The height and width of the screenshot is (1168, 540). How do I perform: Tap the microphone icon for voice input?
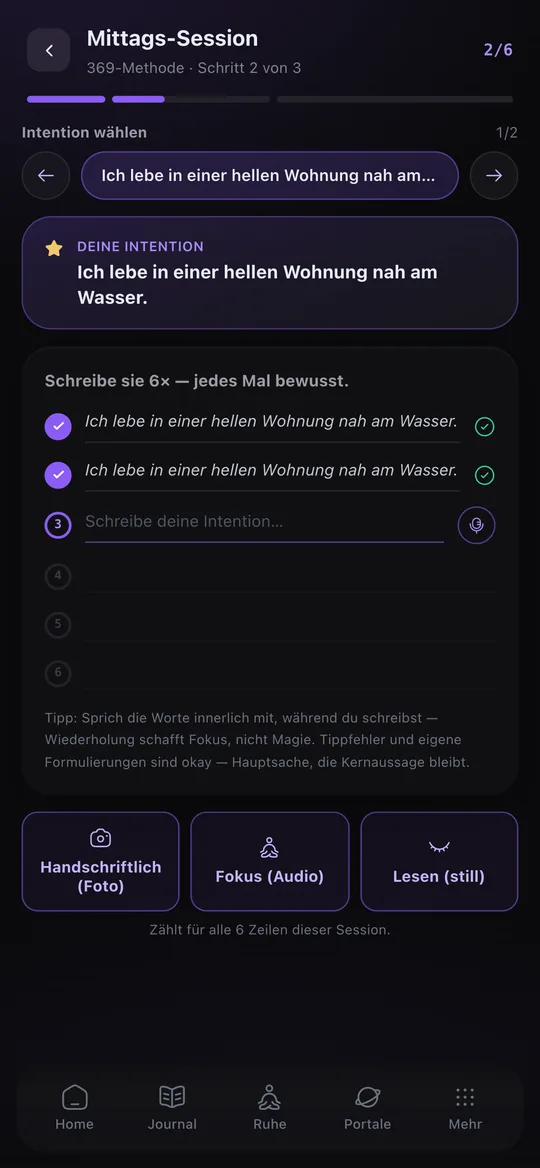click(477, 525)
